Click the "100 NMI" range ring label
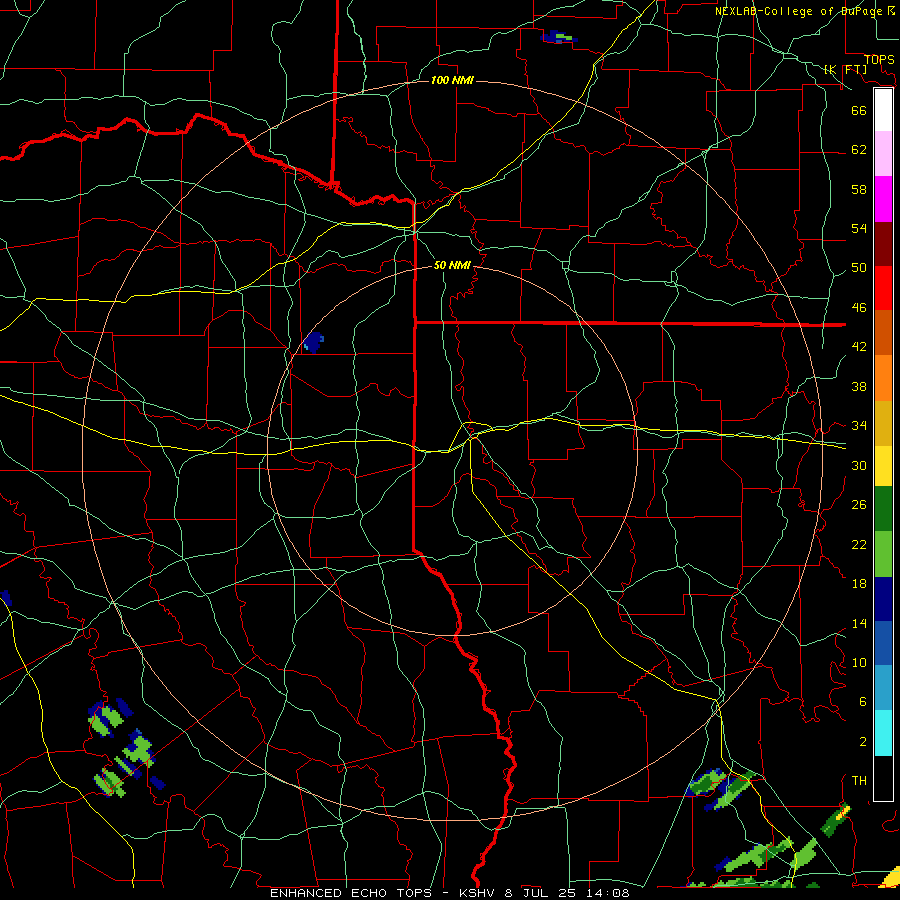Screen dimensions: 900x900 (452, 80)
